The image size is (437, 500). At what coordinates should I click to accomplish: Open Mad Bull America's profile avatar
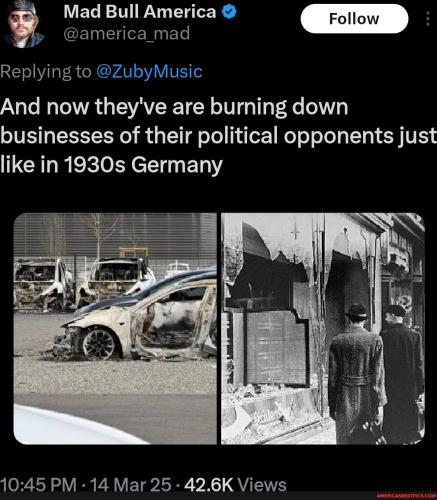point(23,23)
